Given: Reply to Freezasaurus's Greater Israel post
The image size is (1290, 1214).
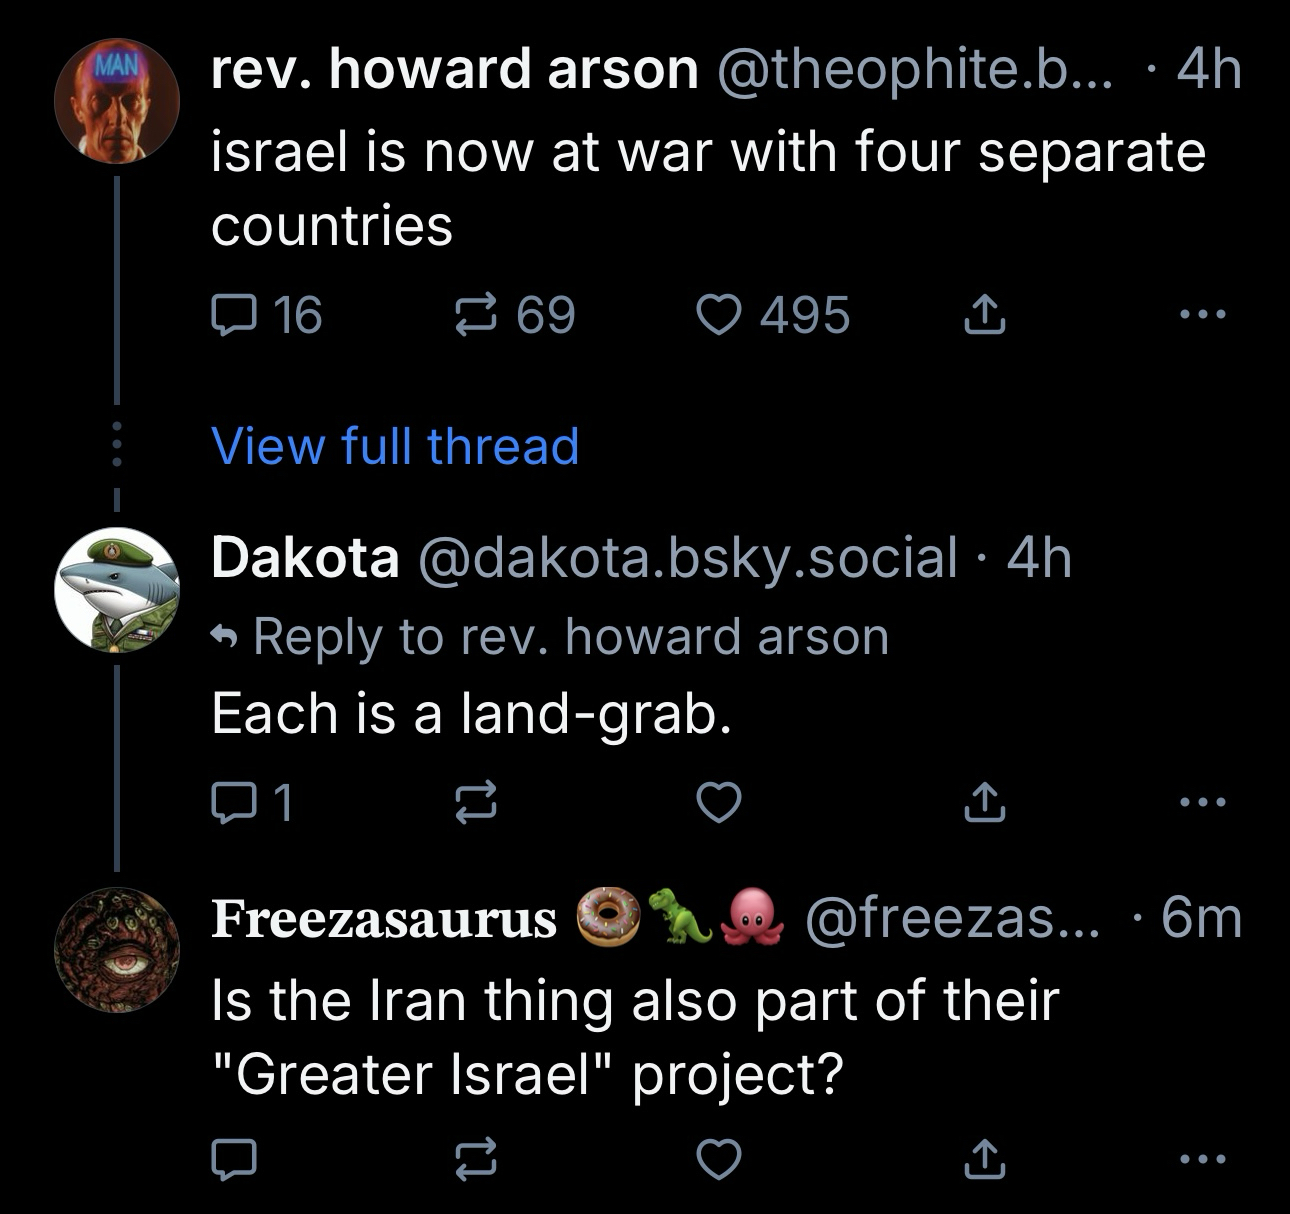Looking at the screenshot, I should point(234,1158).
